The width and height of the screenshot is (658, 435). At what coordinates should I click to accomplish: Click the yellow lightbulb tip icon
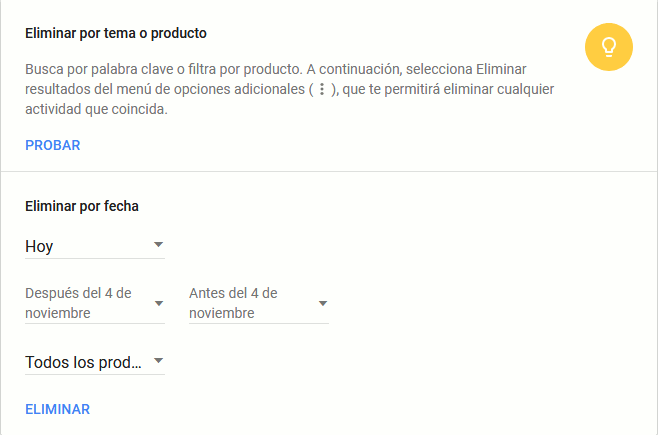pyautogui.click(x=609, y=47)
